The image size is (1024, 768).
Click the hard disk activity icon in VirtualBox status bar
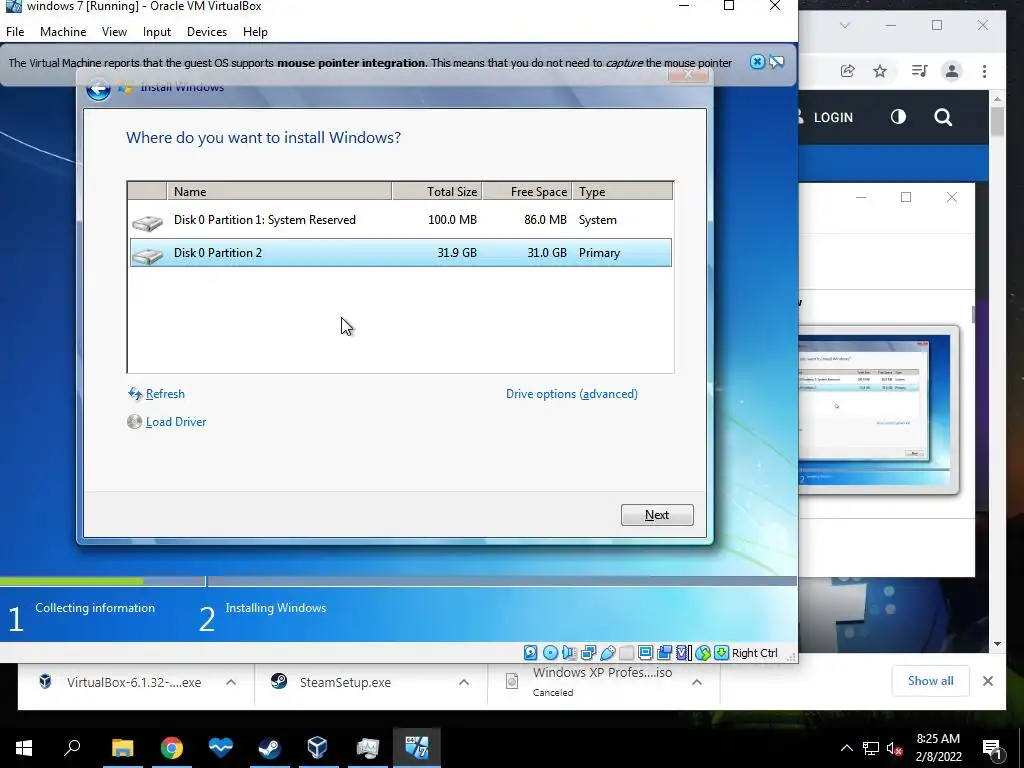click(530, 652)
